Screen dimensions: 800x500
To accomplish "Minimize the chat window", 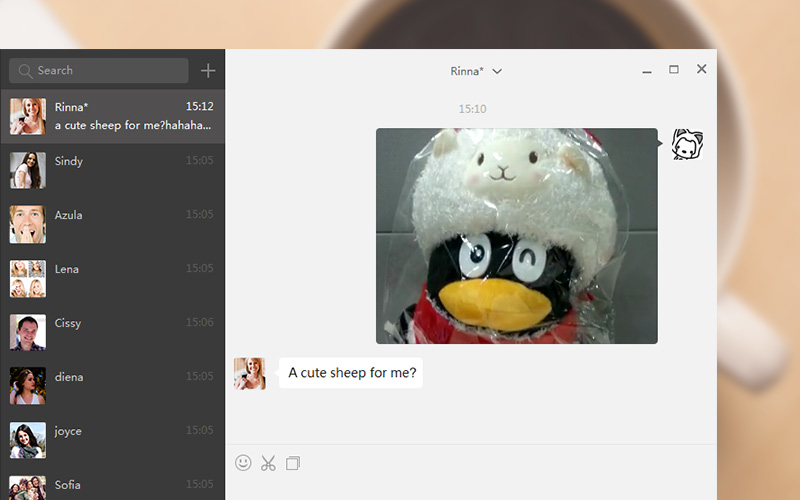I will (647, 70).
